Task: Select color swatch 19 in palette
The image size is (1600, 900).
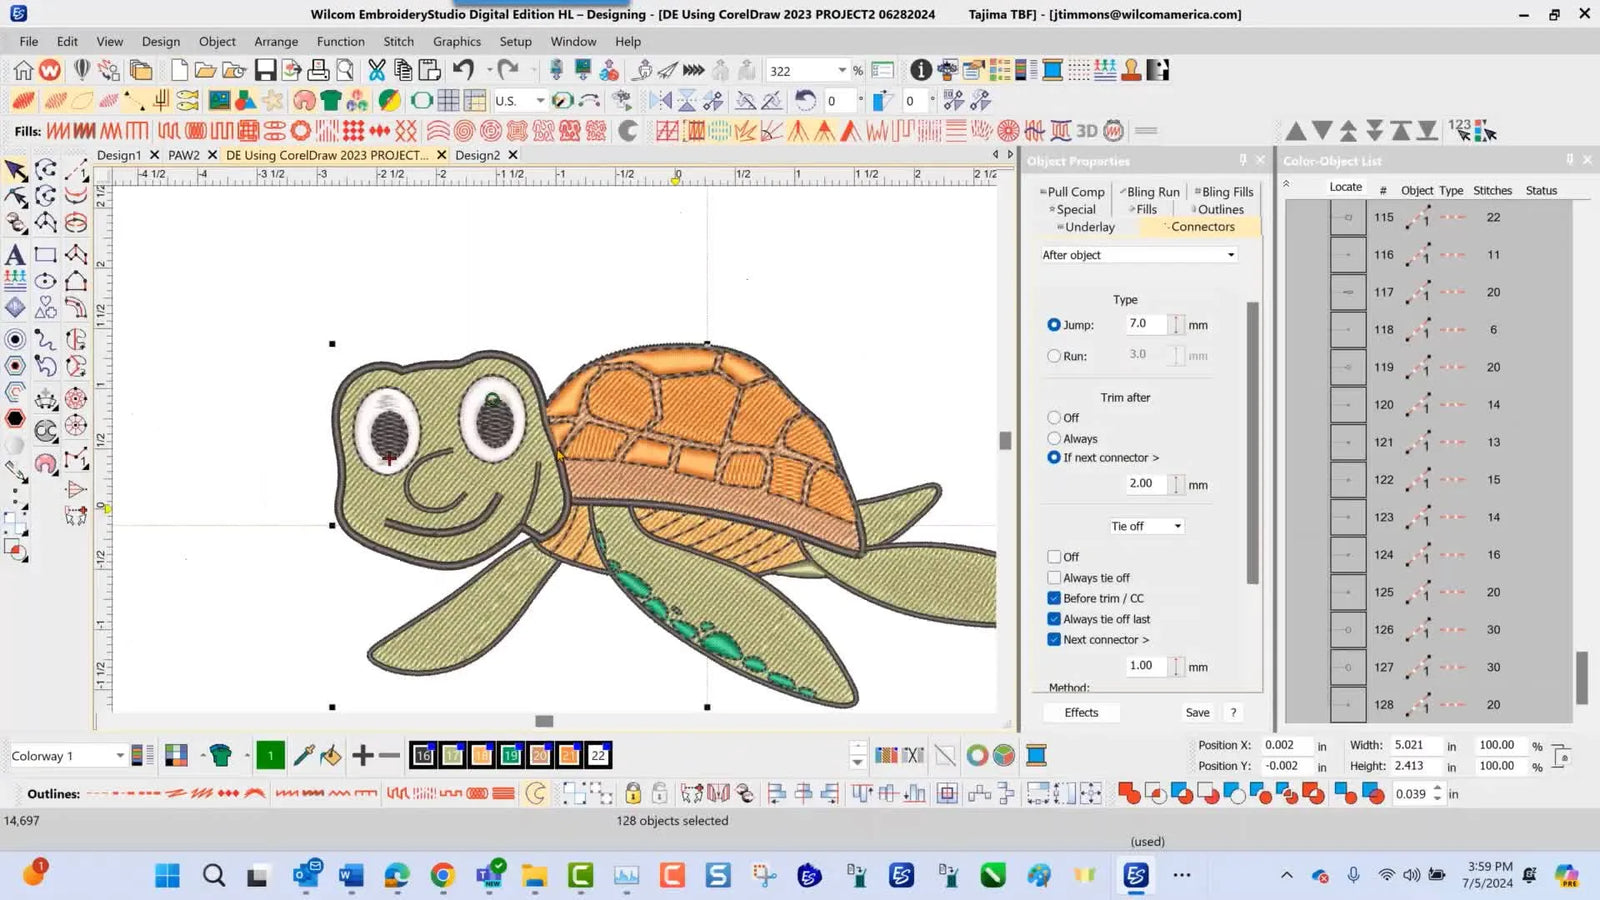Action: click(511, 755)
